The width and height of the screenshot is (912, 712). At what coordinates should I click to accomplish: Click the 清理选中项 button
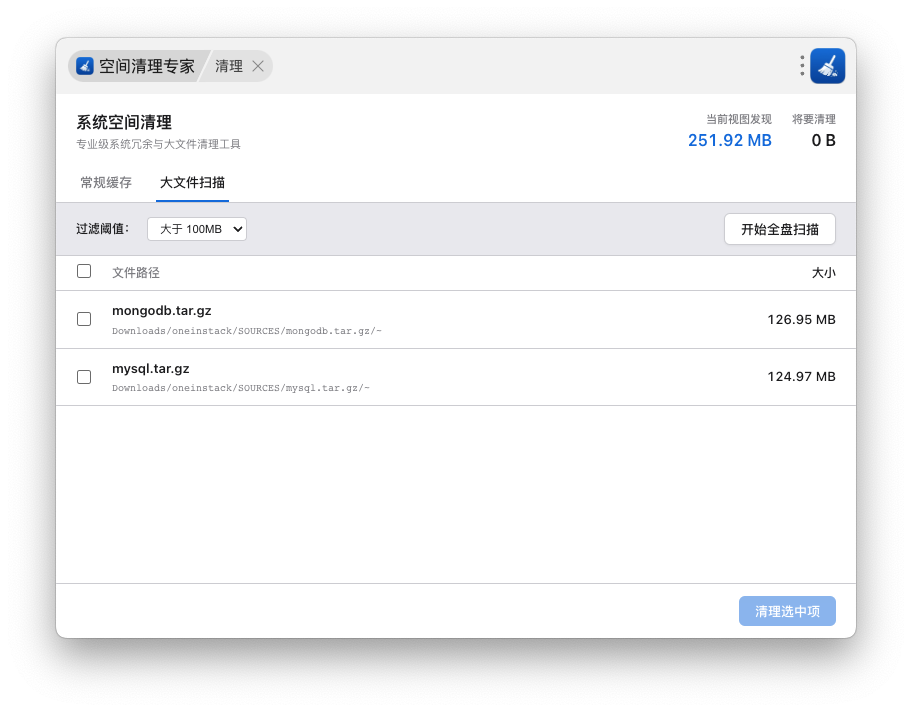click(787, 611)
